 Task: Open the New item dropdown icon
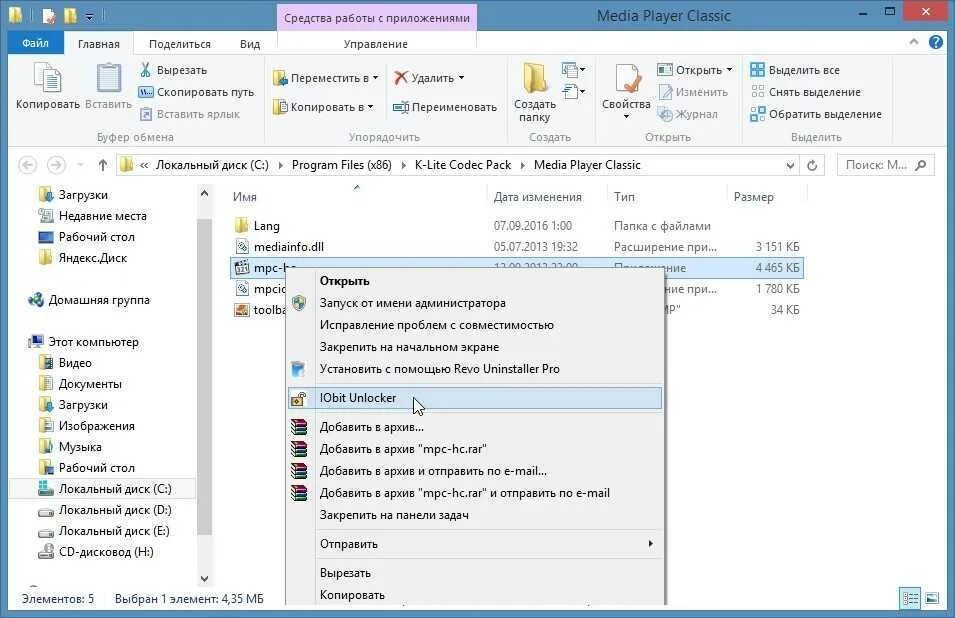[x=573, y=69]
